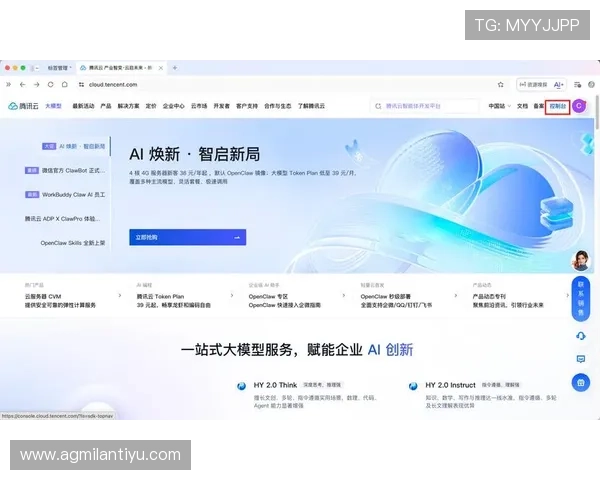
Task: Open the 云市场 nav item
Action: pos(199,106)
